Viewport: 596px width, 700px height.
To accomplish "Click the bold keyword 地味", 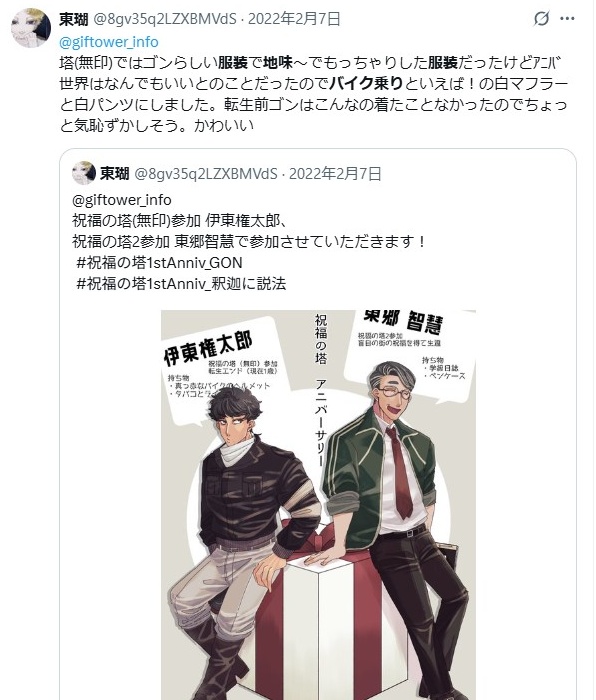I will pyautogui.click(x=278, y=63).
